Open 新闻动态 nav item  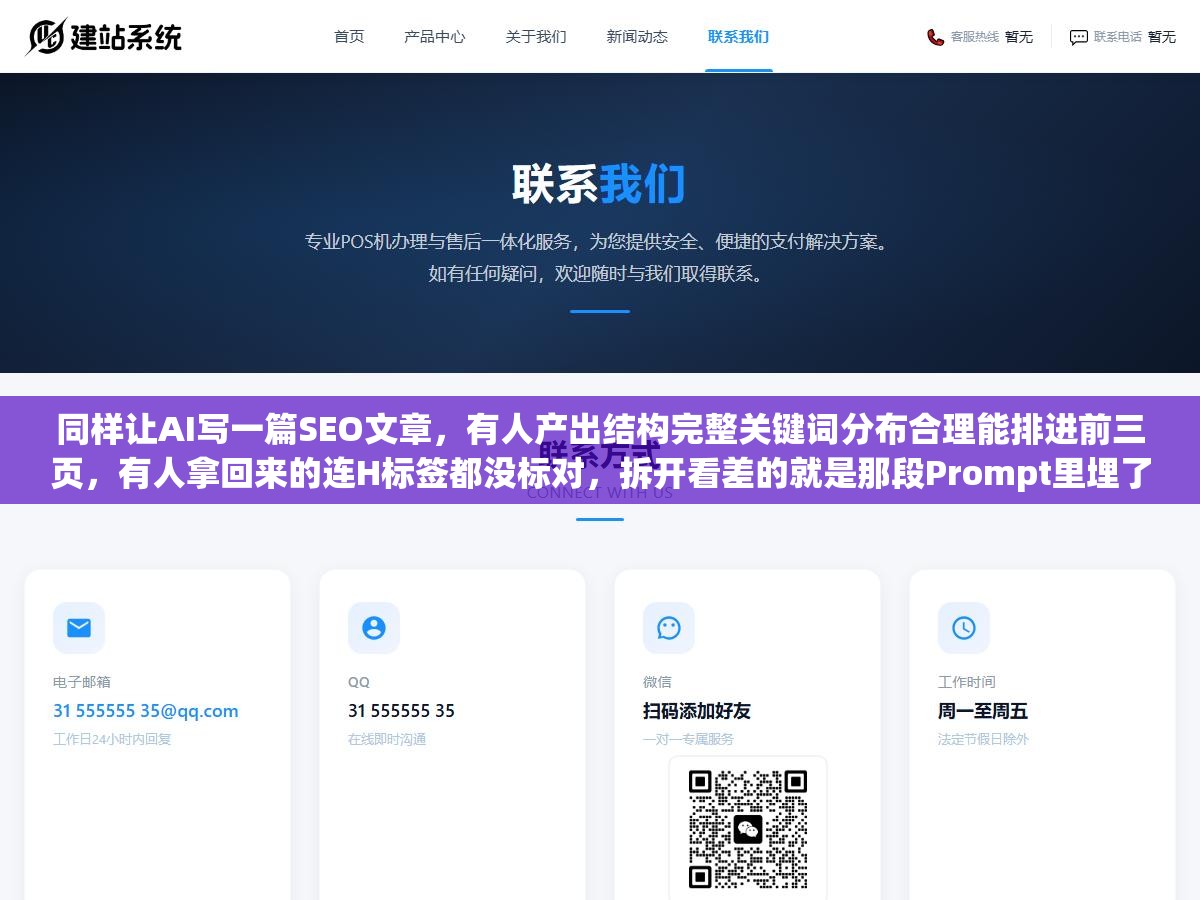click(637, 37)
